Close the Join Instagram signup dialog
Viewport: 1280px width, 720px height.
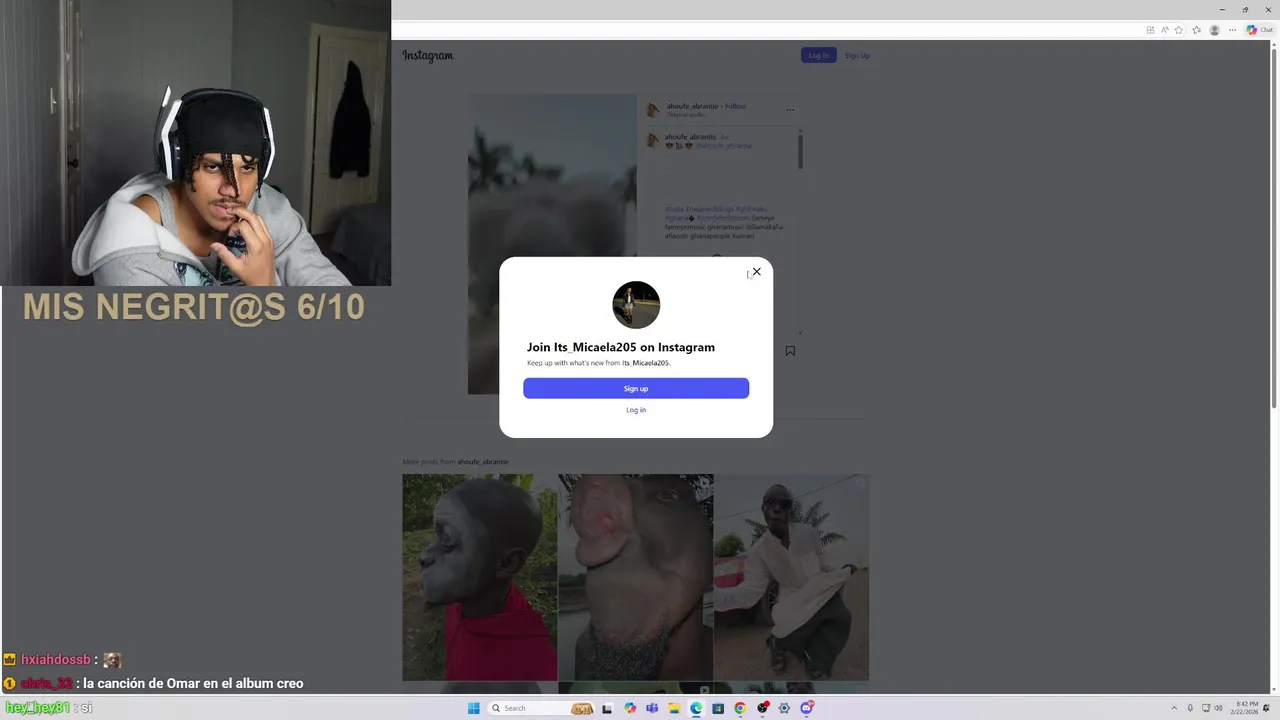757,271
